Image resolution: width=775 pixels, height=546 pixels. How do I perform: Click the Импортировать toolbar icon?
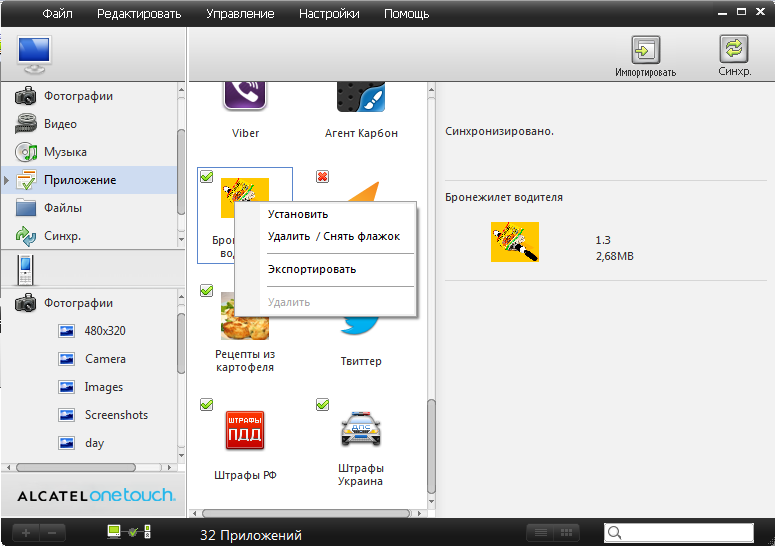pos(645,50)
